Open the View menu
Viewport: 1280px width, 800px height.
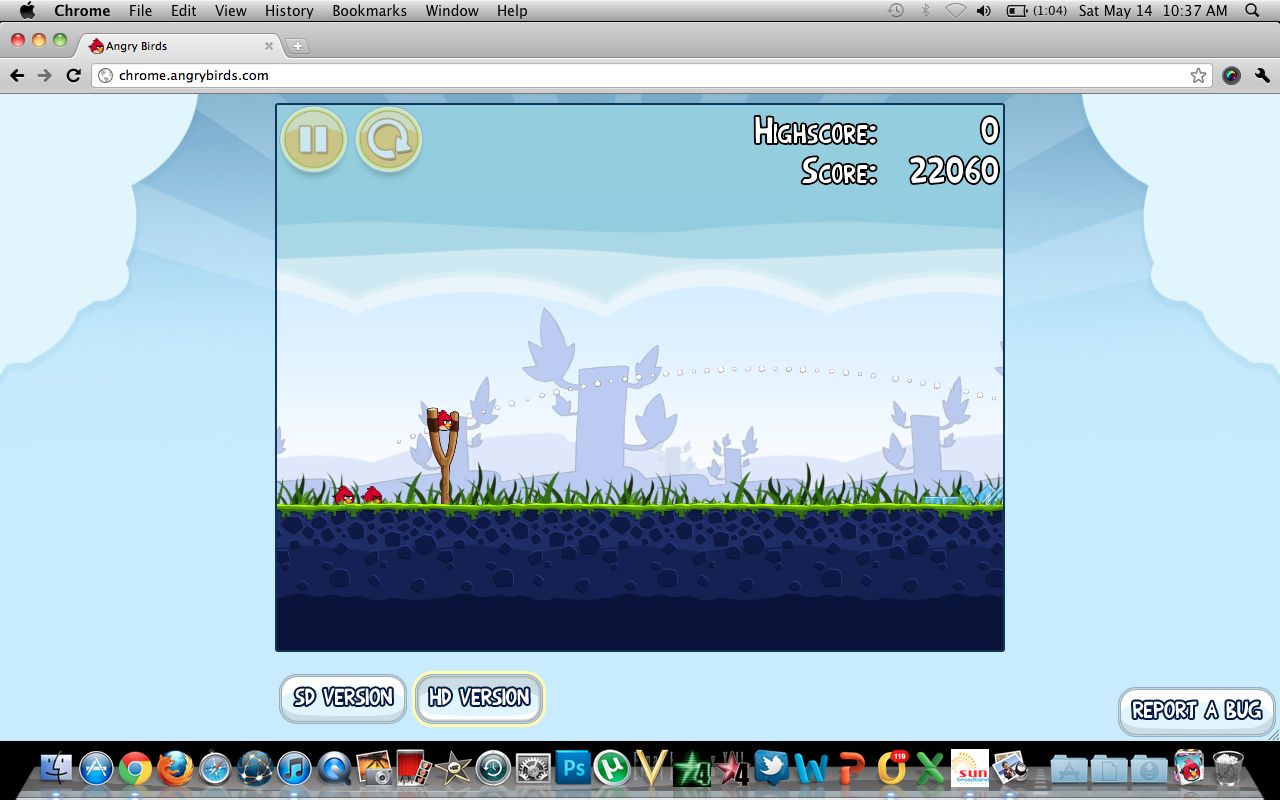(231, 11)
